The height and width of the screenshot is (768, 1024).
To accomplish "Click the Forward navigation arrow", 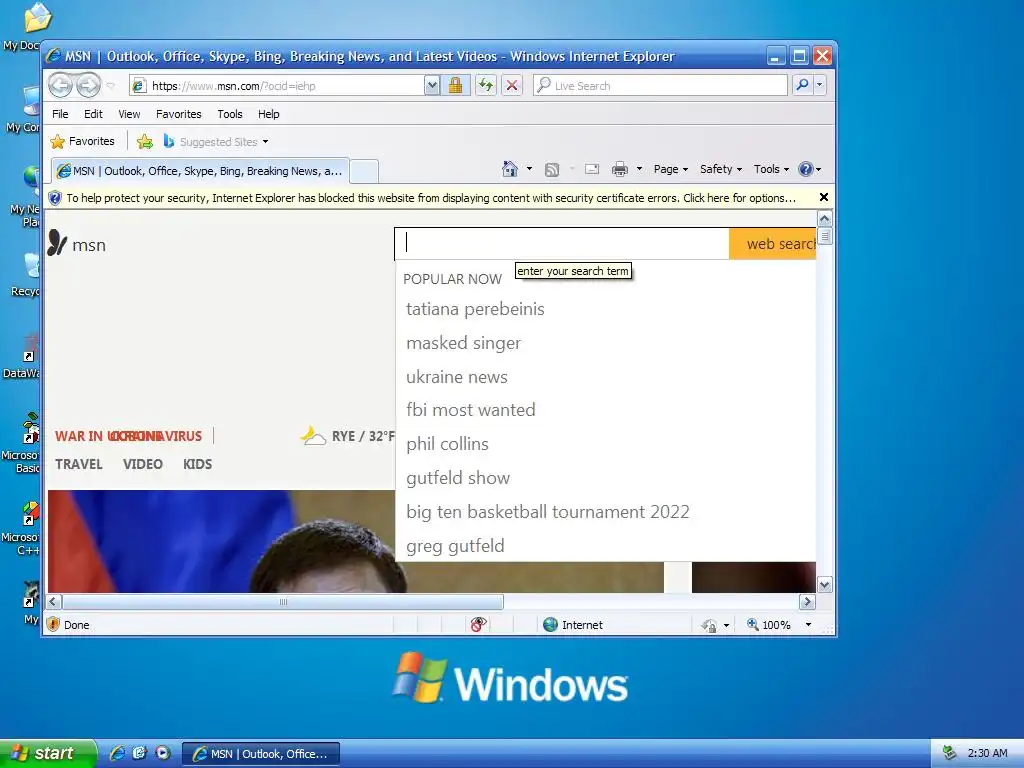I will [x=88, y=85].
